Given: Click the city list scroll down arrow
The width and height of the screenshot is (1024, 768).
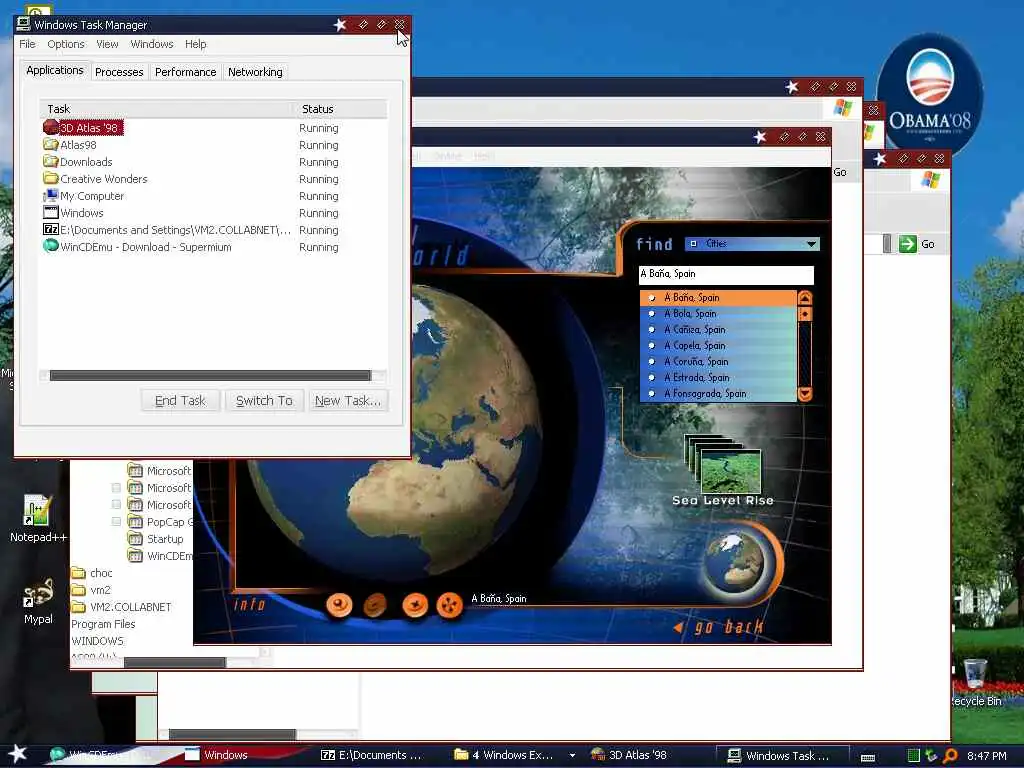Looking at the screenshot, I should [805, 394].
